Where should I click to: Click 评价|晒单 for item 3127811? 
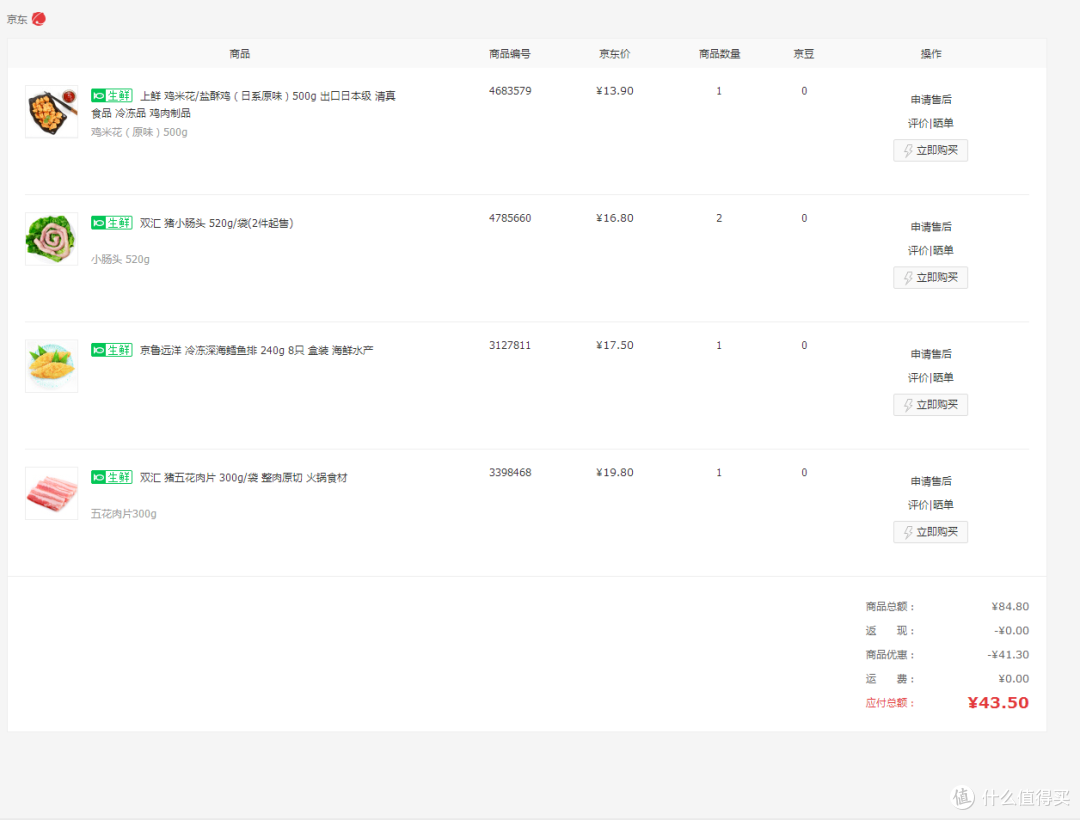(x=931, y=377)
